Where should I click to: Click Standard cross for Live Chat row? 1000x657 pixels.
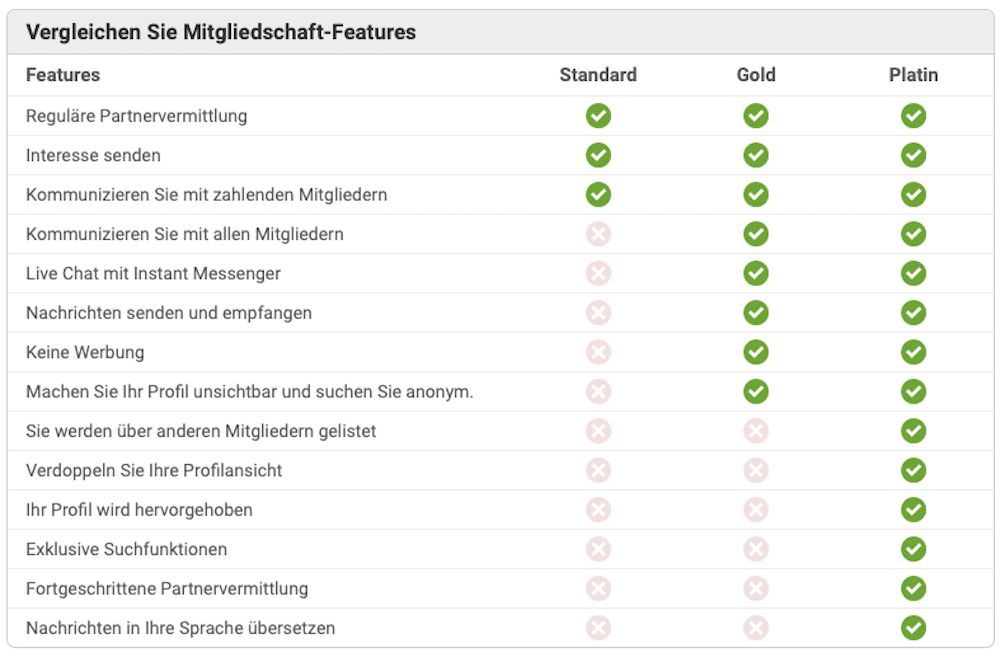click(598, 274)
